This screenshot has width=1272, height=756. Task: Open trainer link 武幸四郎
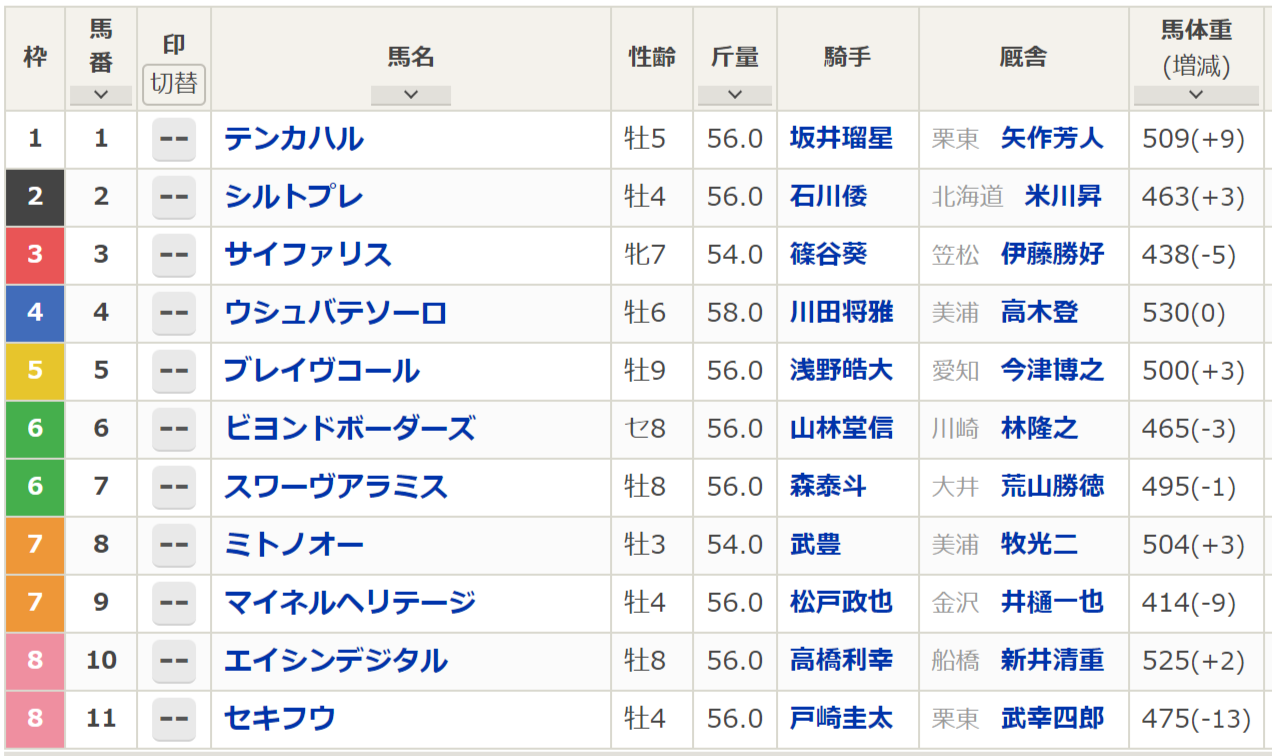[1052, 718]
